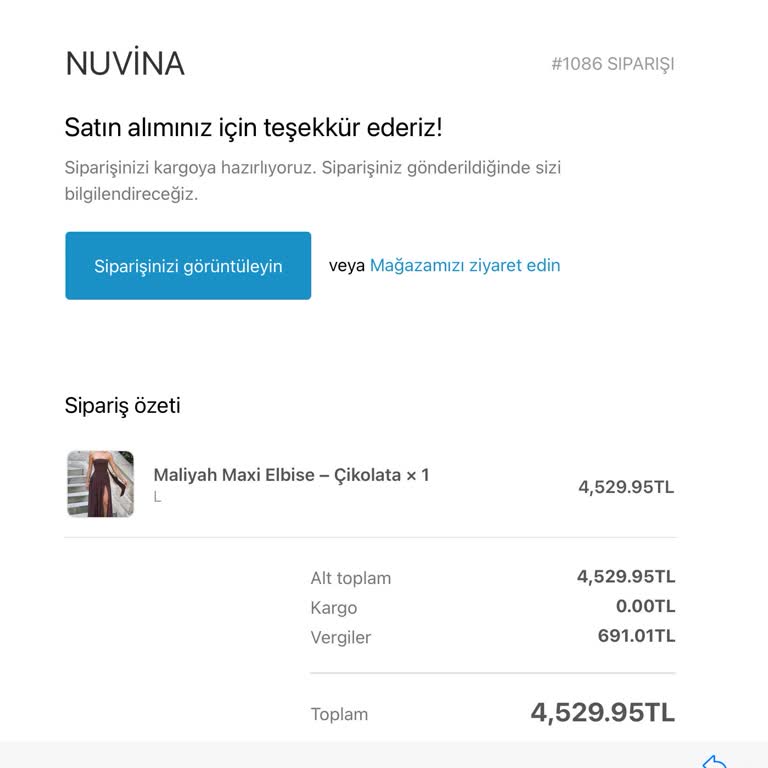This screenshot has width=768, height=768.
Task: Click the Siparişinizi görüntüleyin button
Action: (x=188, y=265)
